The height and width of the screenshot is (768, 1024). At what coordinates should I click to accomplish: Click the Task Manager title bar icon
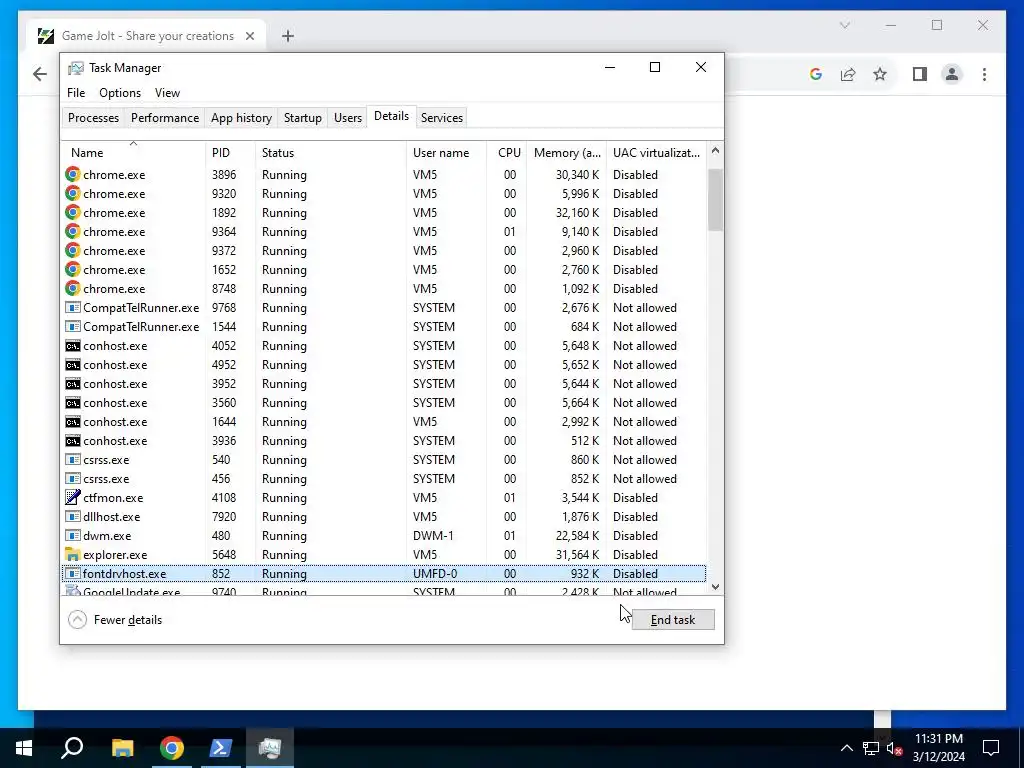tap(76, 68)
